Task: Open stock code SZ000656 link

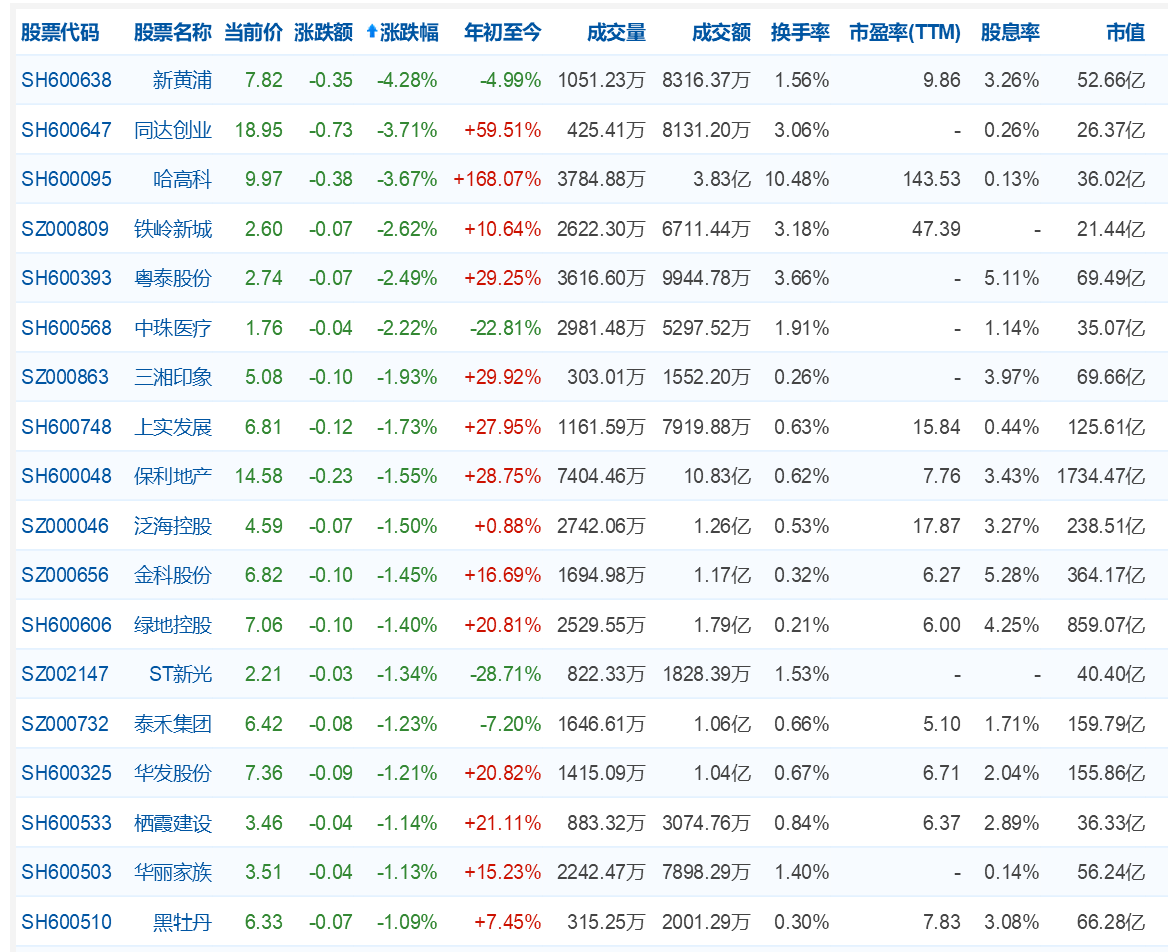Action: point(65,575)
